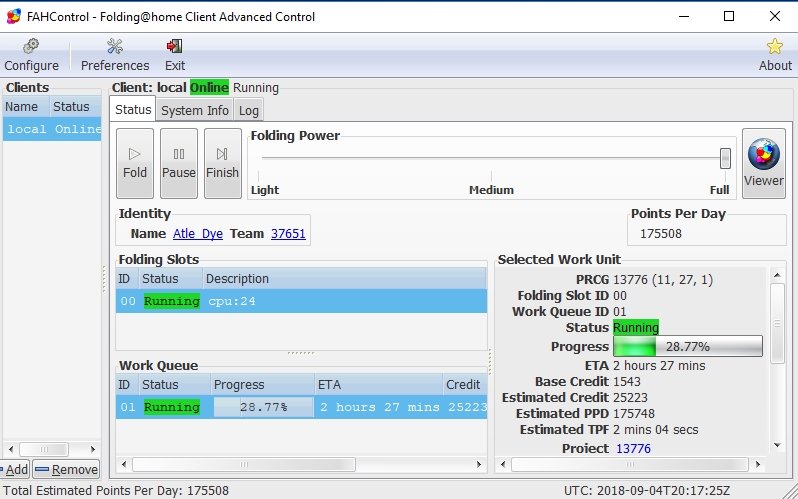798x499 pixels.
Task: Minimize the FAHControl window
Action: pos(684,16)
